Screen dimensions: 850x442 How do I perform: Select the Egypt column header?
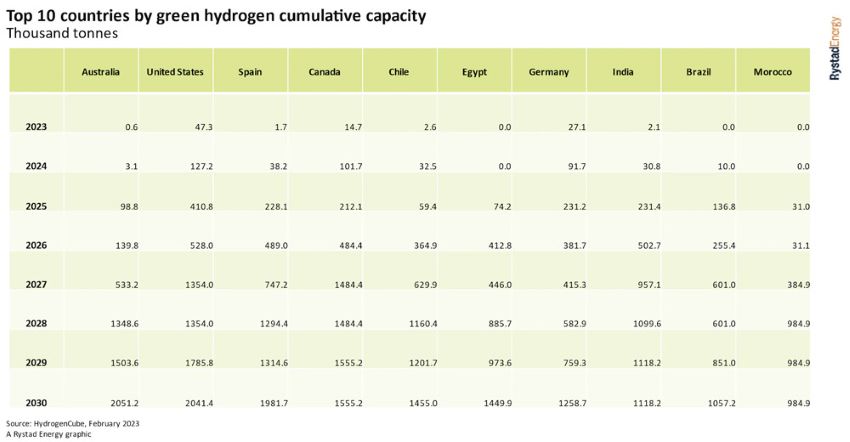click(x=474, y=72)
